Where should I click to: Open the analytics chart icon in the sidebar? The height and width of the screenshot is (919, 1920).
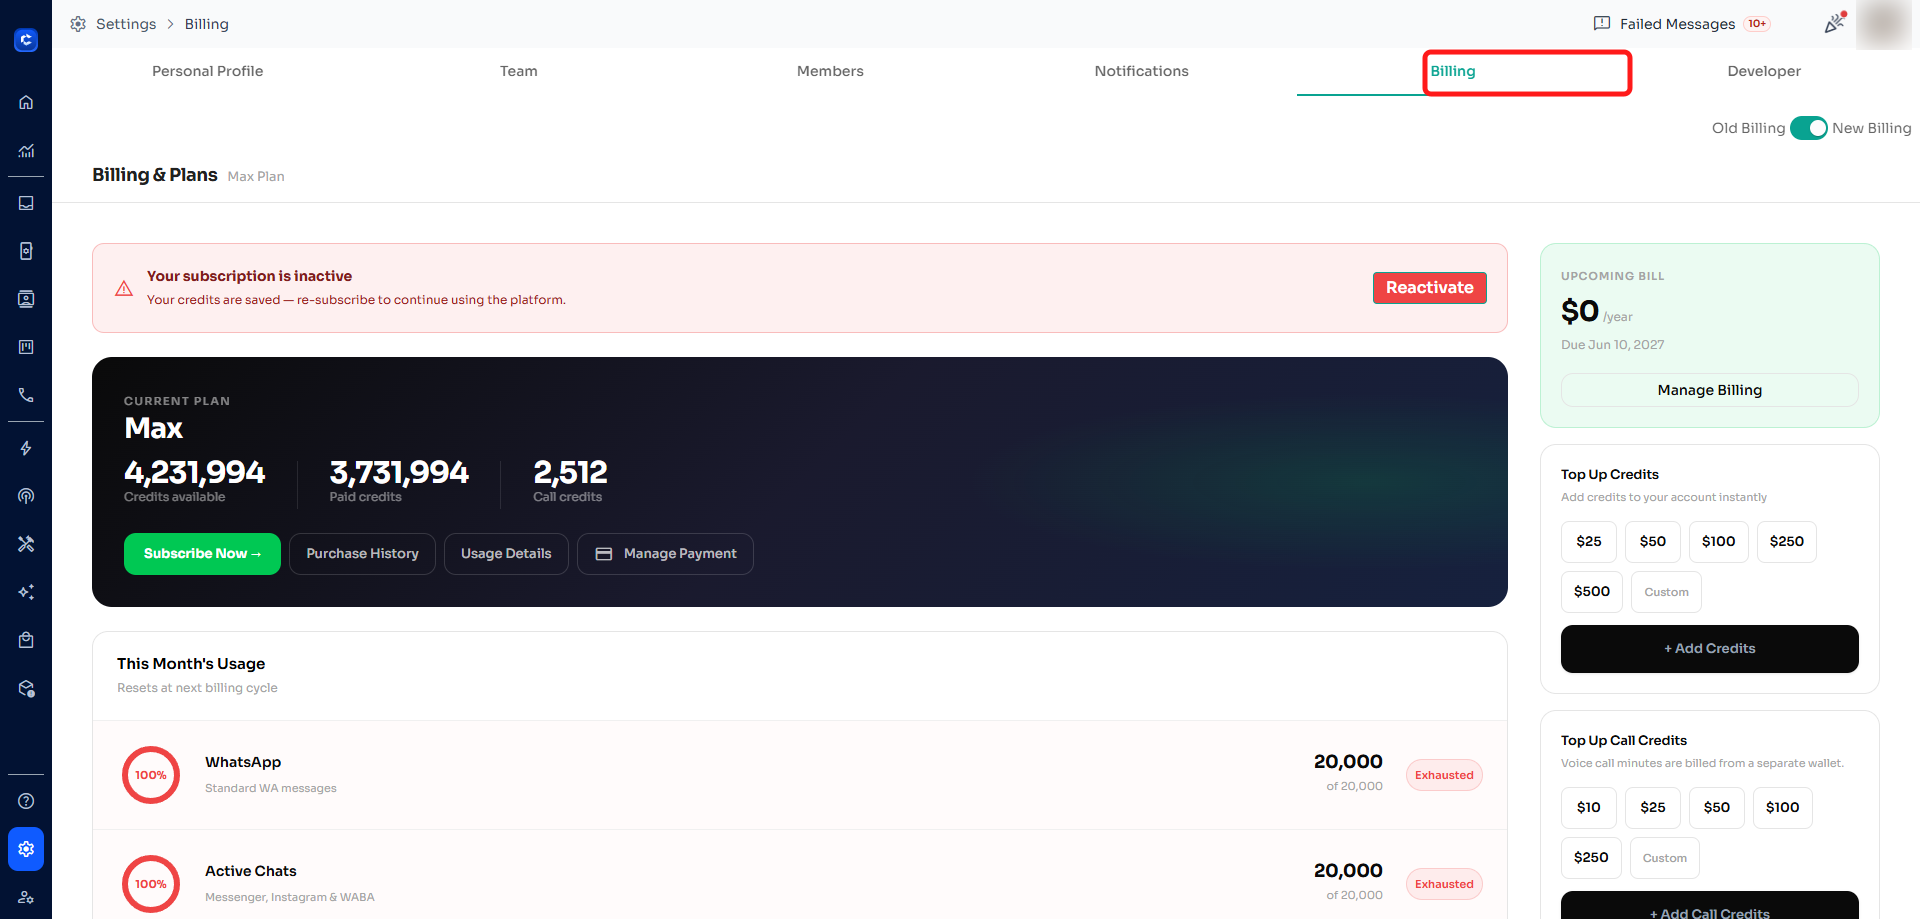26,151
